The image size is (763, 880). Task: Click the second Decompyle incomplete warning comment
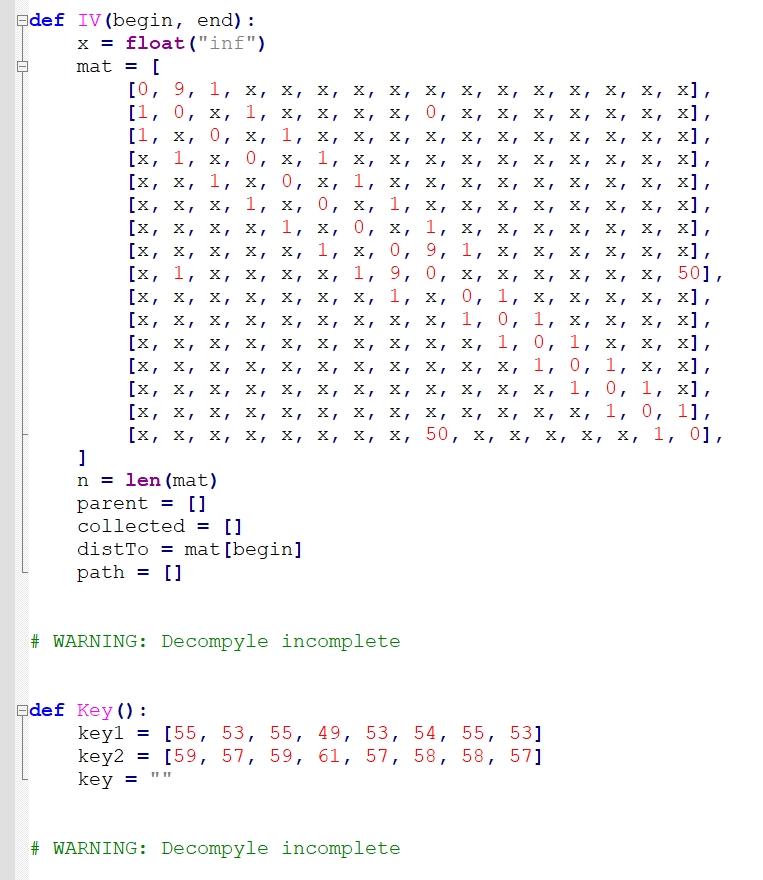tap(215, 848)
